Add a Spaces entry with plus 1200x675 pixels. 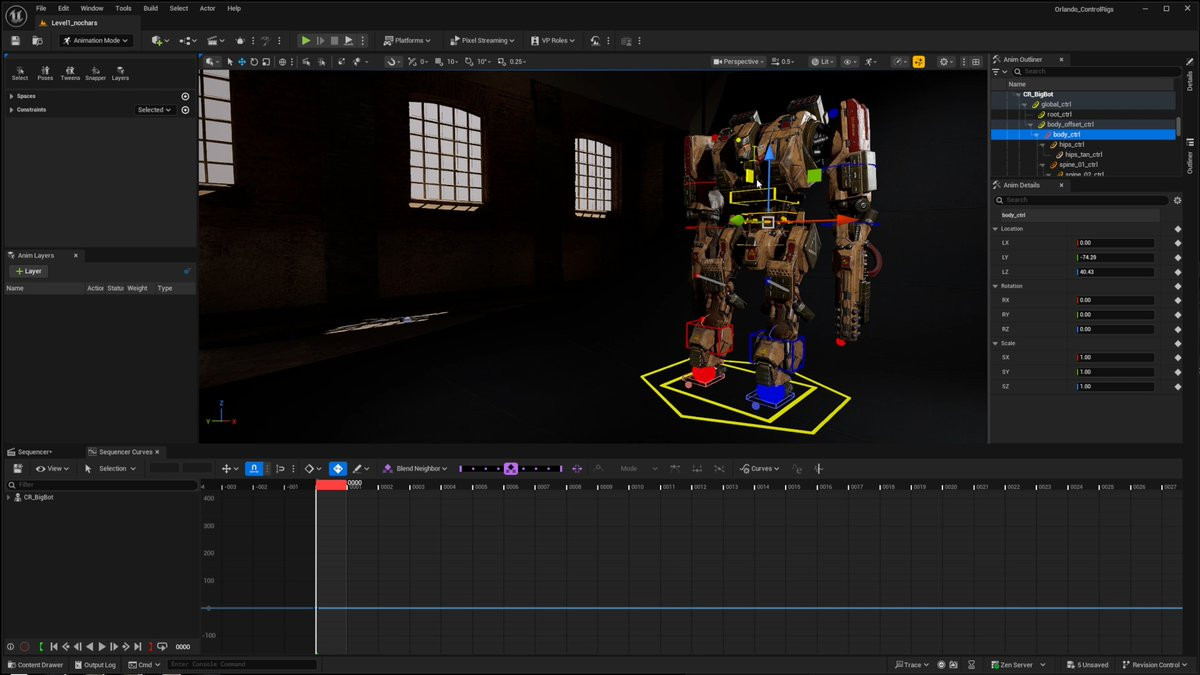tap(185, 96)
